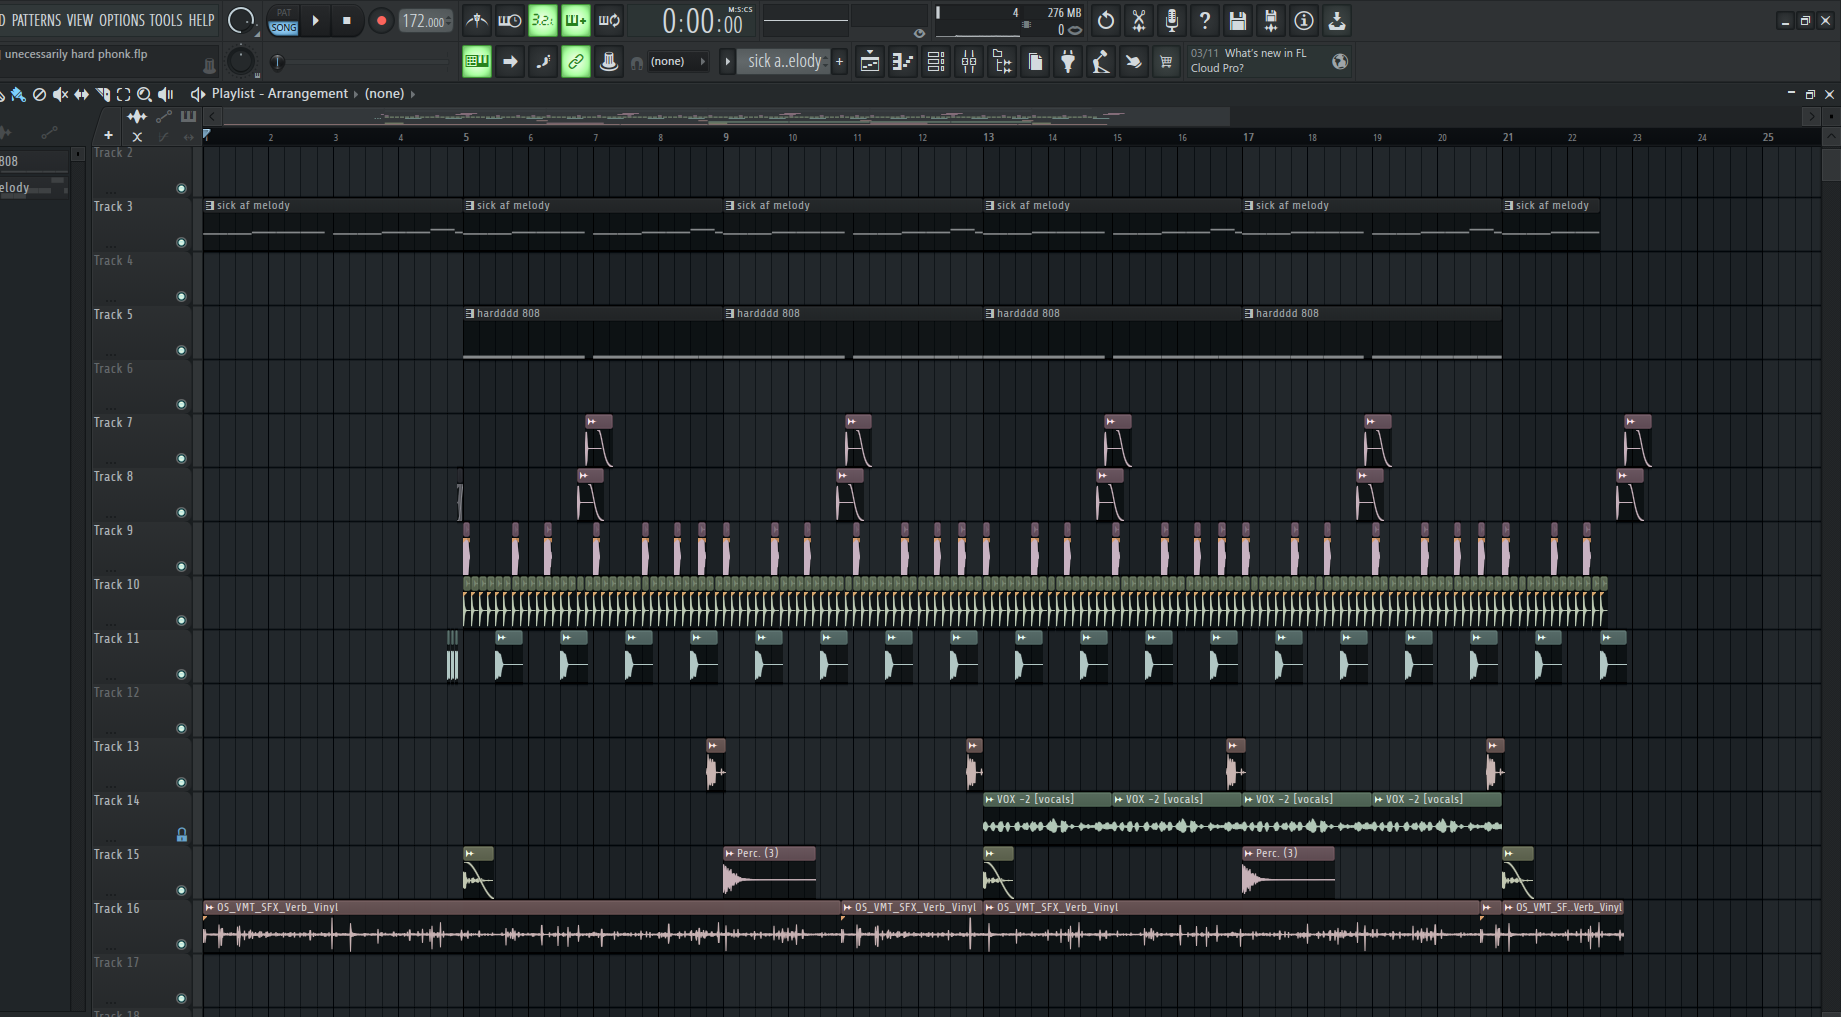Switch the PAT/SONG mode button
Viewport: 1841px width, 1017px height.
pyautogui.click(x=284, y=20)
